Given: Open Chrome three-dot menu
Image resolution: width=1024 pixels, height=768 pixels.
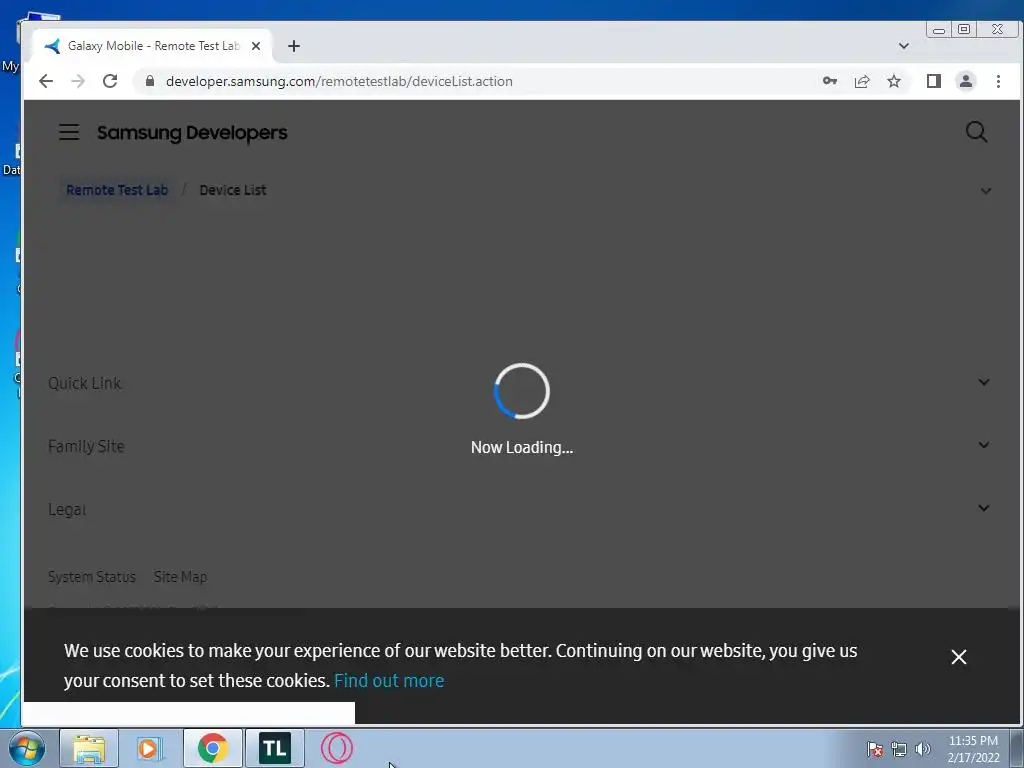Looking at the screenshot, I should coord(998,81).
